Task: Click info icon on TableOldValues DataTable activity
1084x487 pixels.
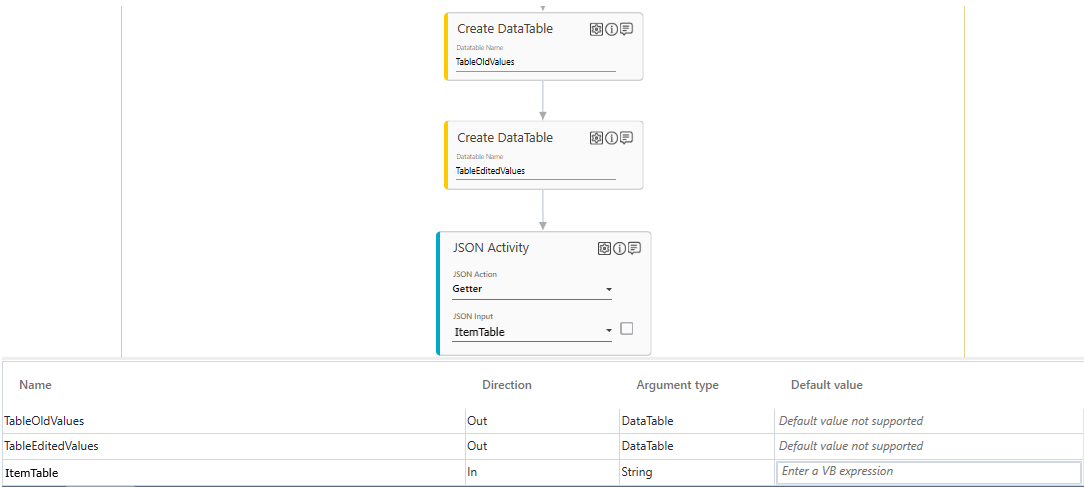Action: point(611,29)
